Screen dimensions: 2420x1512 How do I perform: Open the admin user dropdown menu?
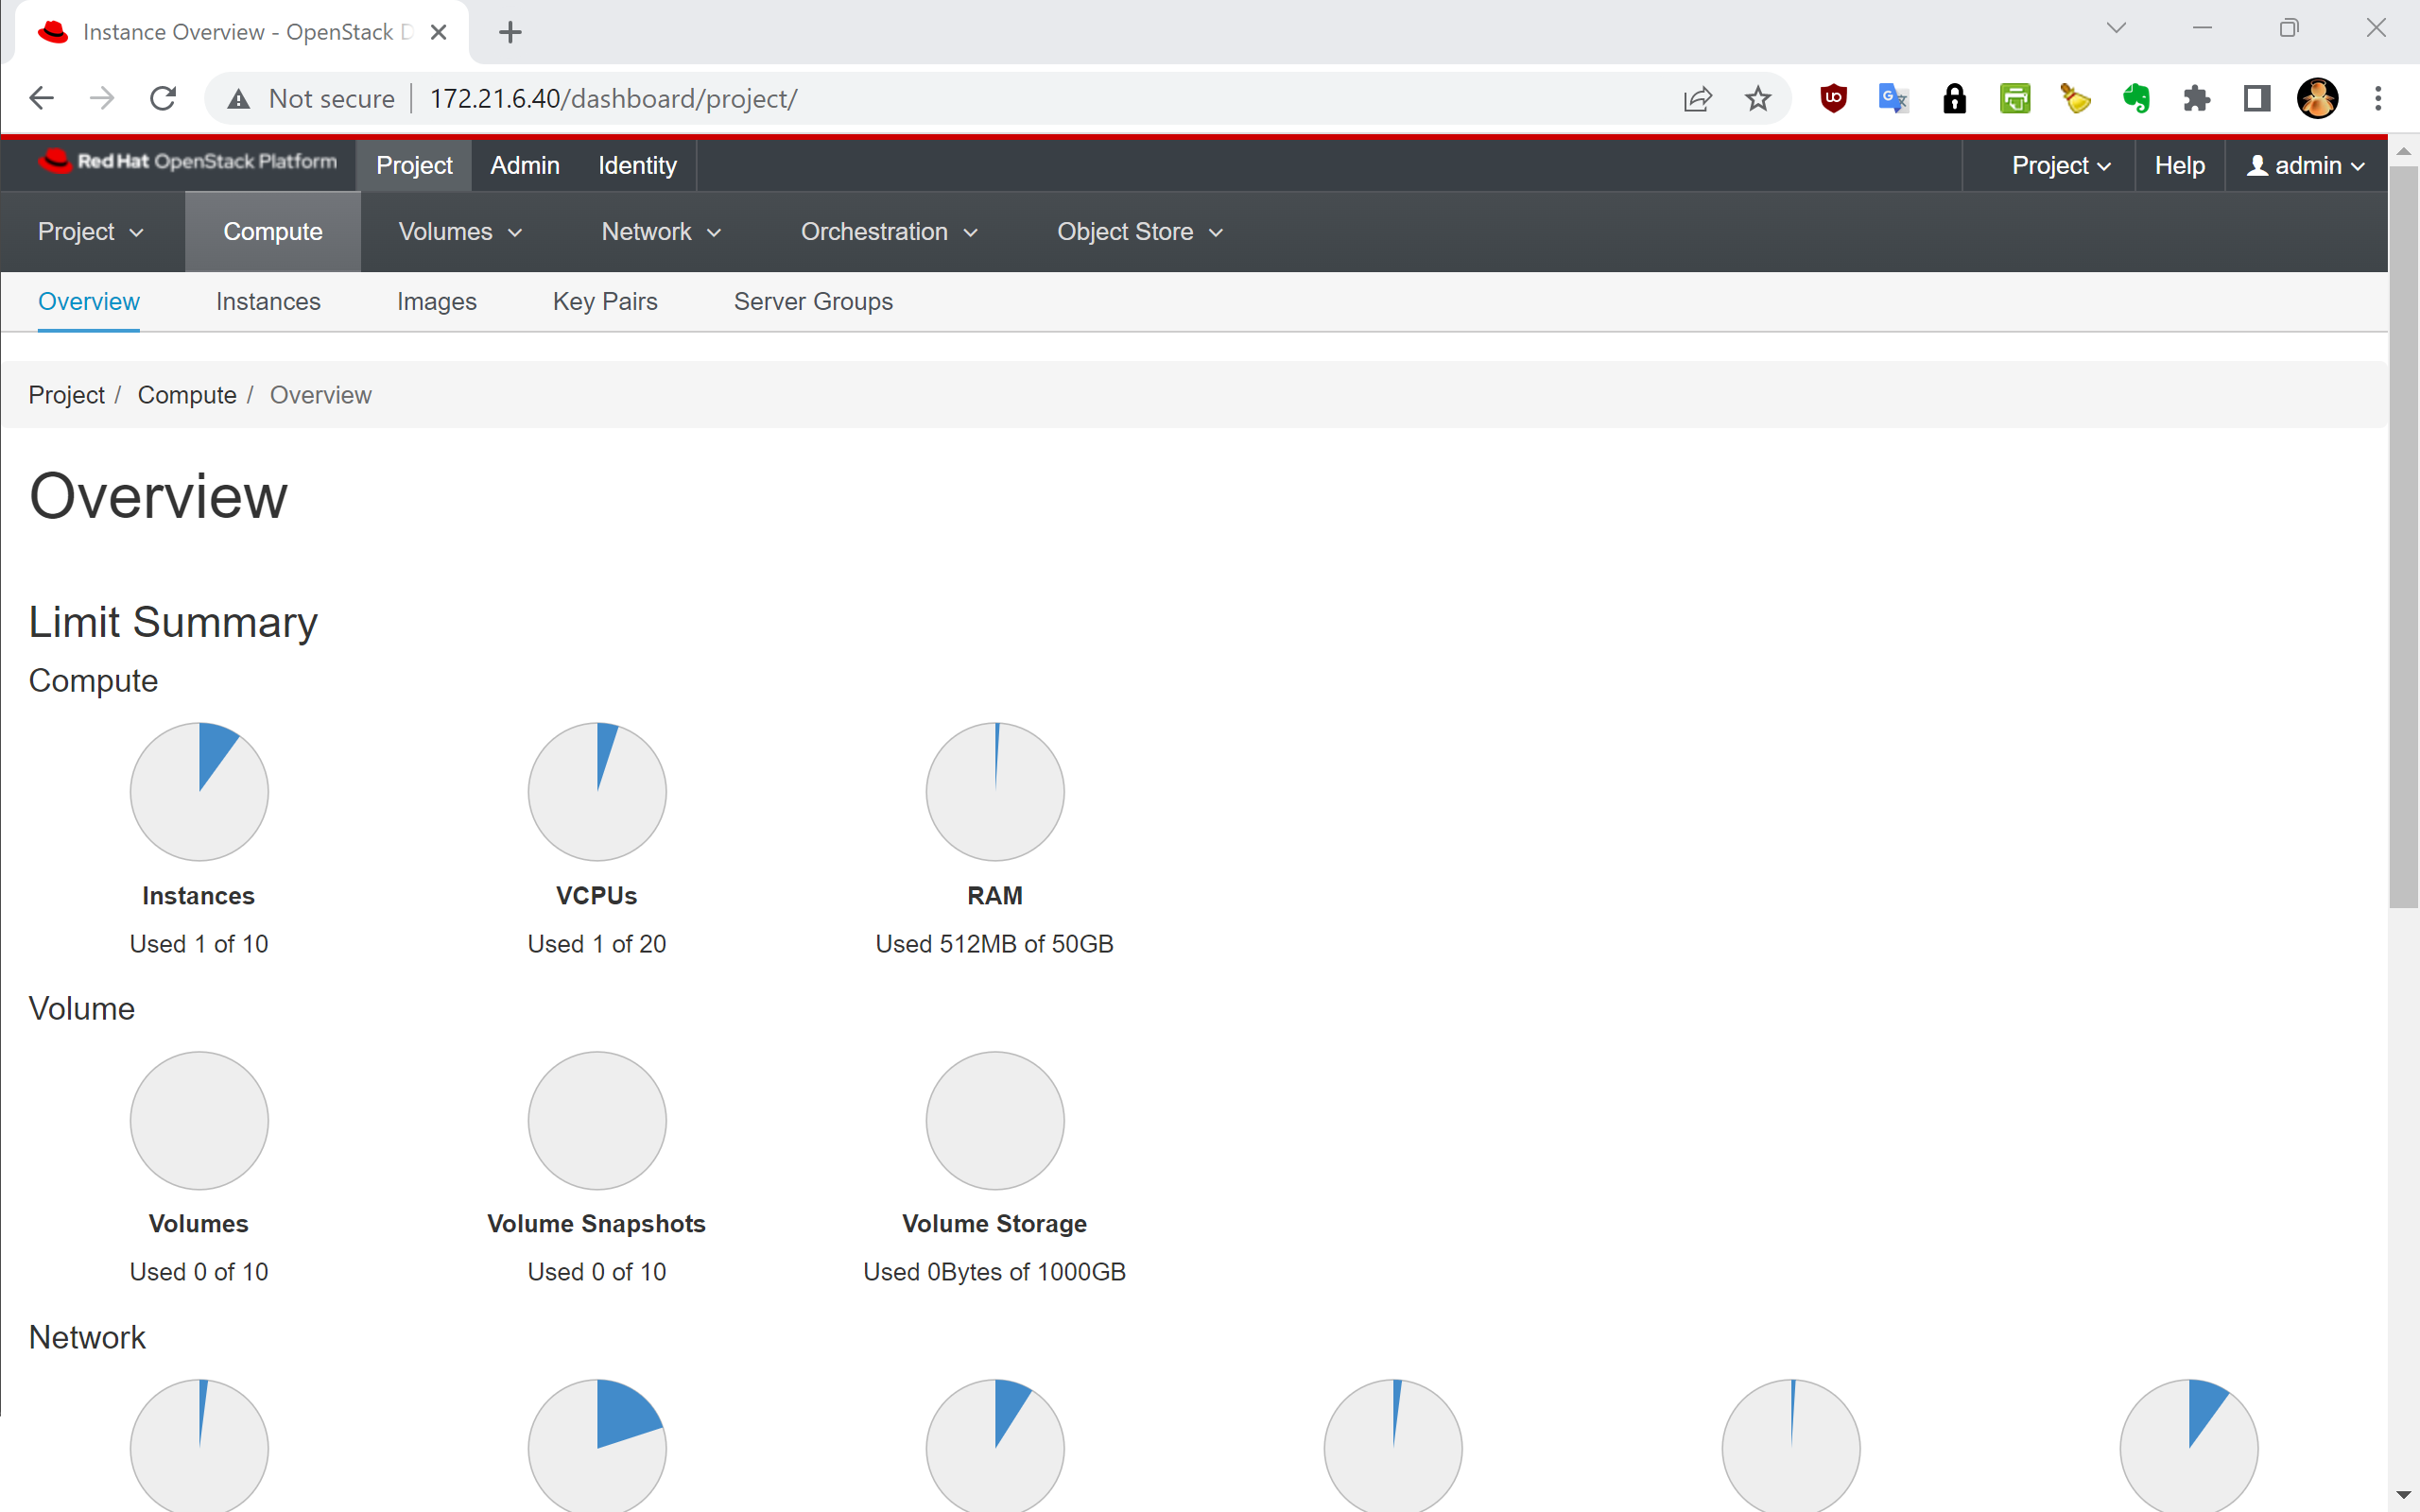point(2306,165)
